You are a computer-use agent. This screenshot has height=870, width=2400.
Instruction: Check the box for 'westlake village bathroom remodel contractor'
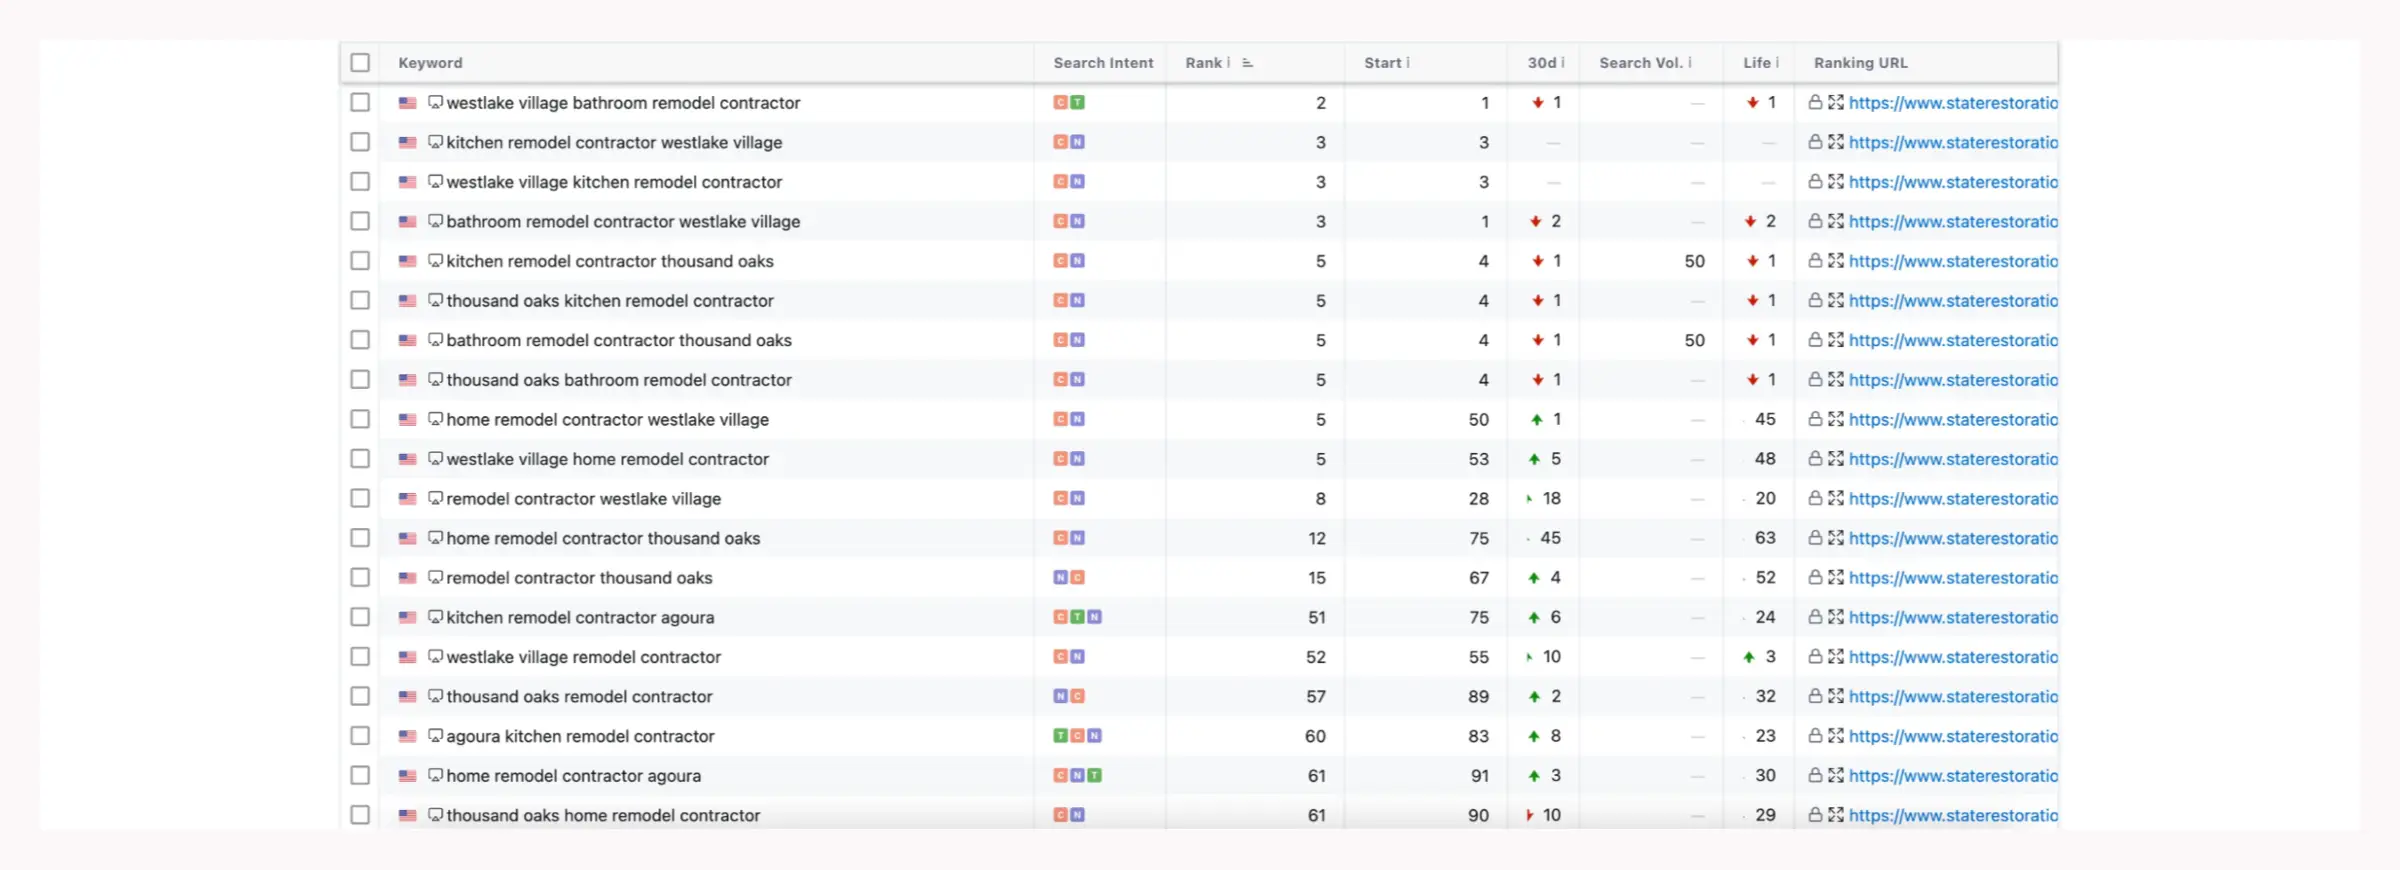tap(360, 102)
